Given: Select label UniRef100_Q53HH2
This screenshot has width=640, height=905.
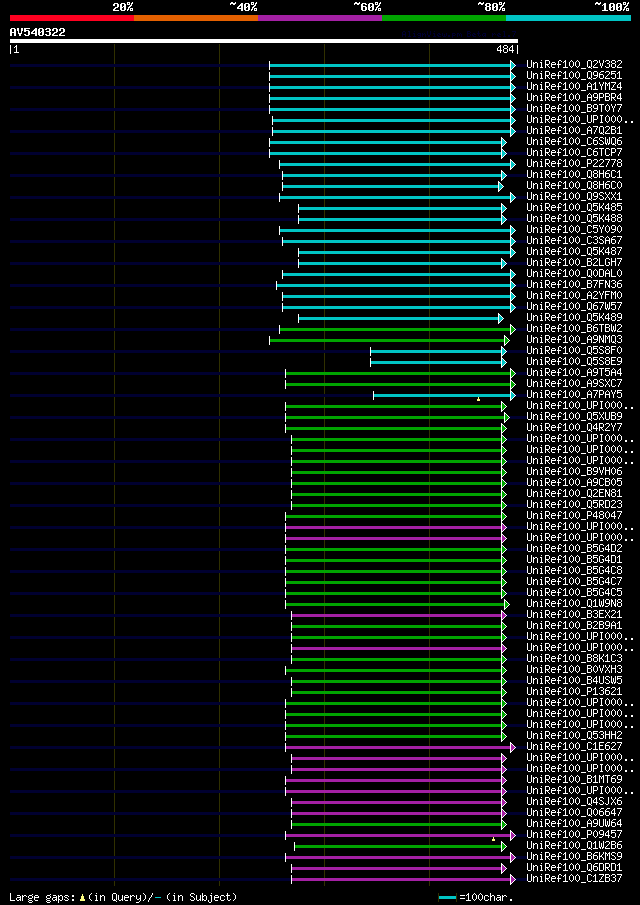Looking at the screenshot, I should [x=574, y=736].
